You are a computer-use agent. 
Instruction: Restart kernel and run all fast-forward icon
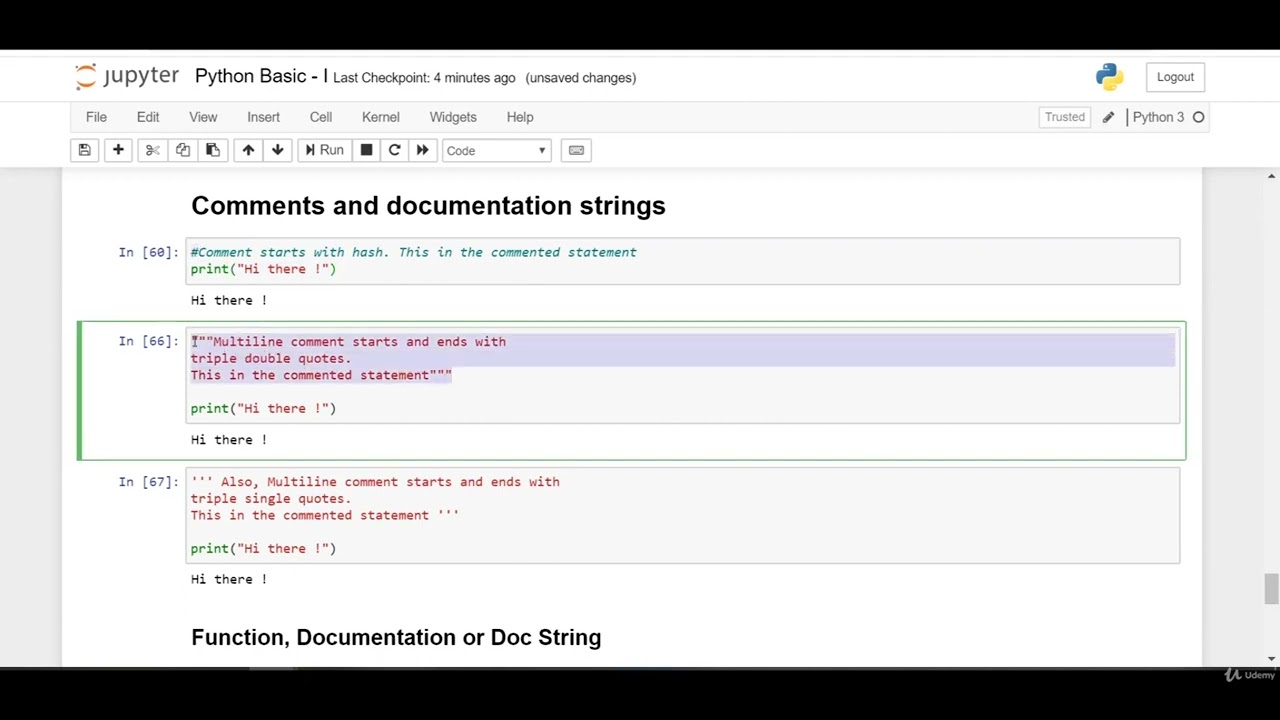(422, 150)
